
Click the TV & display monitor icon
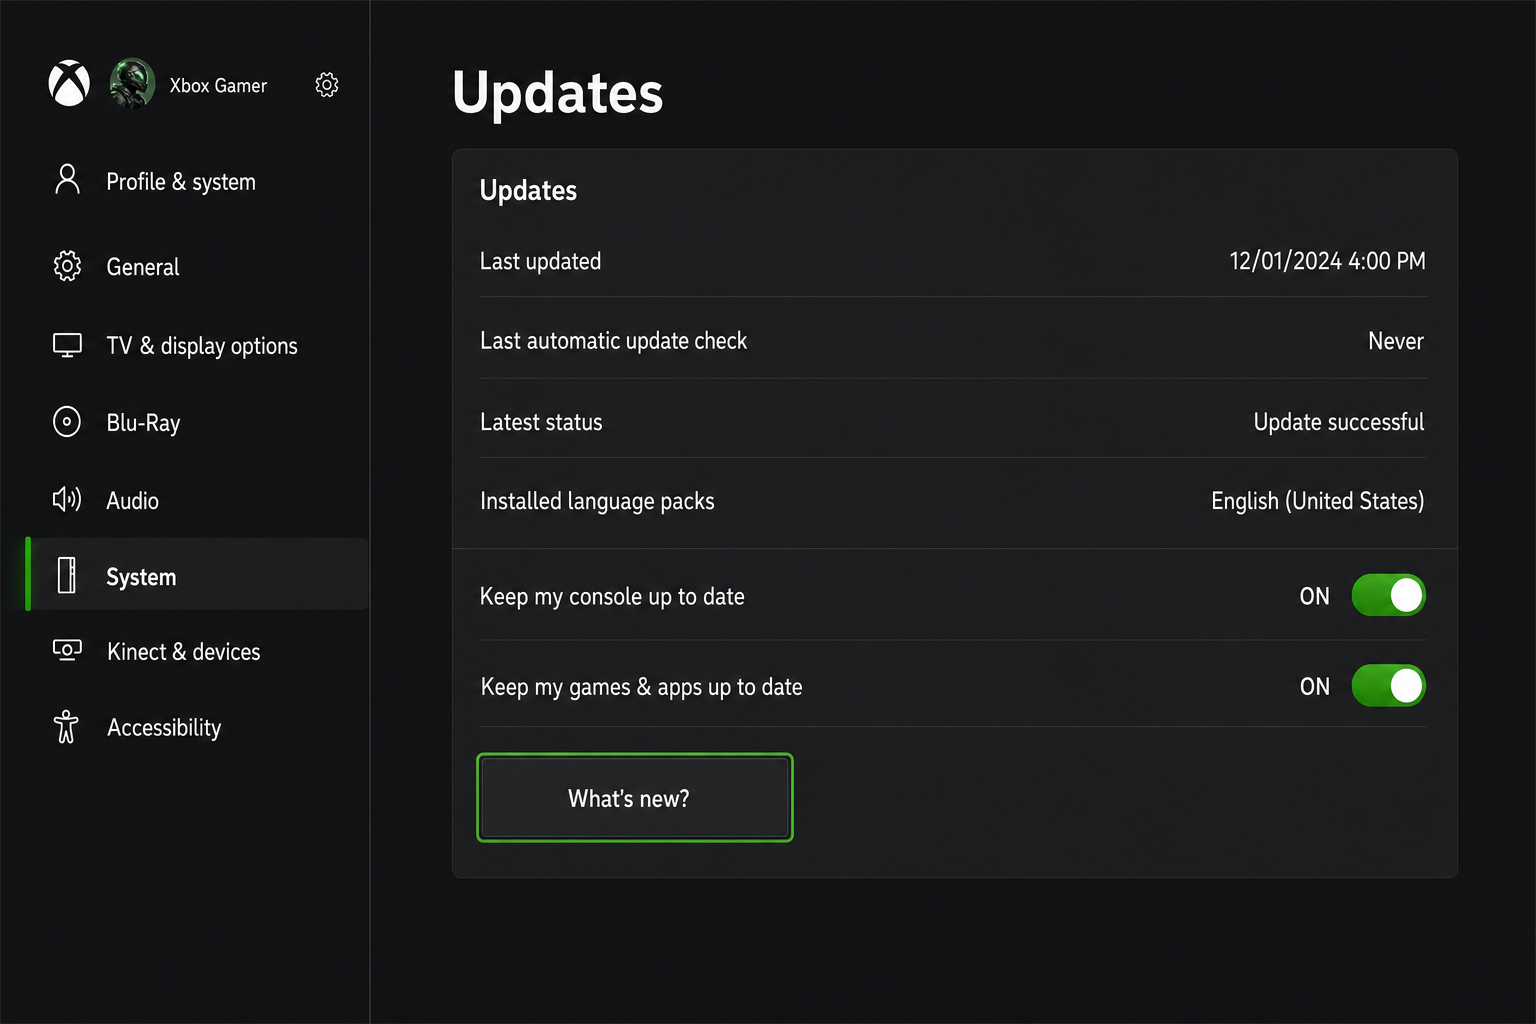67,345
